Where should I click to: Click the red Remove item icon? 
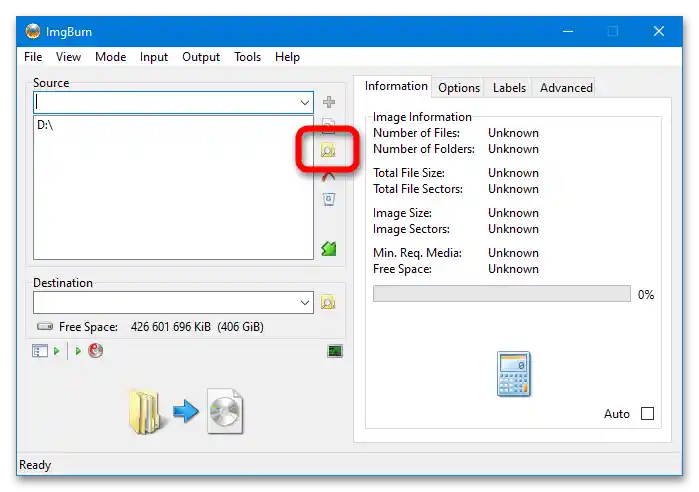coord(329,177)
